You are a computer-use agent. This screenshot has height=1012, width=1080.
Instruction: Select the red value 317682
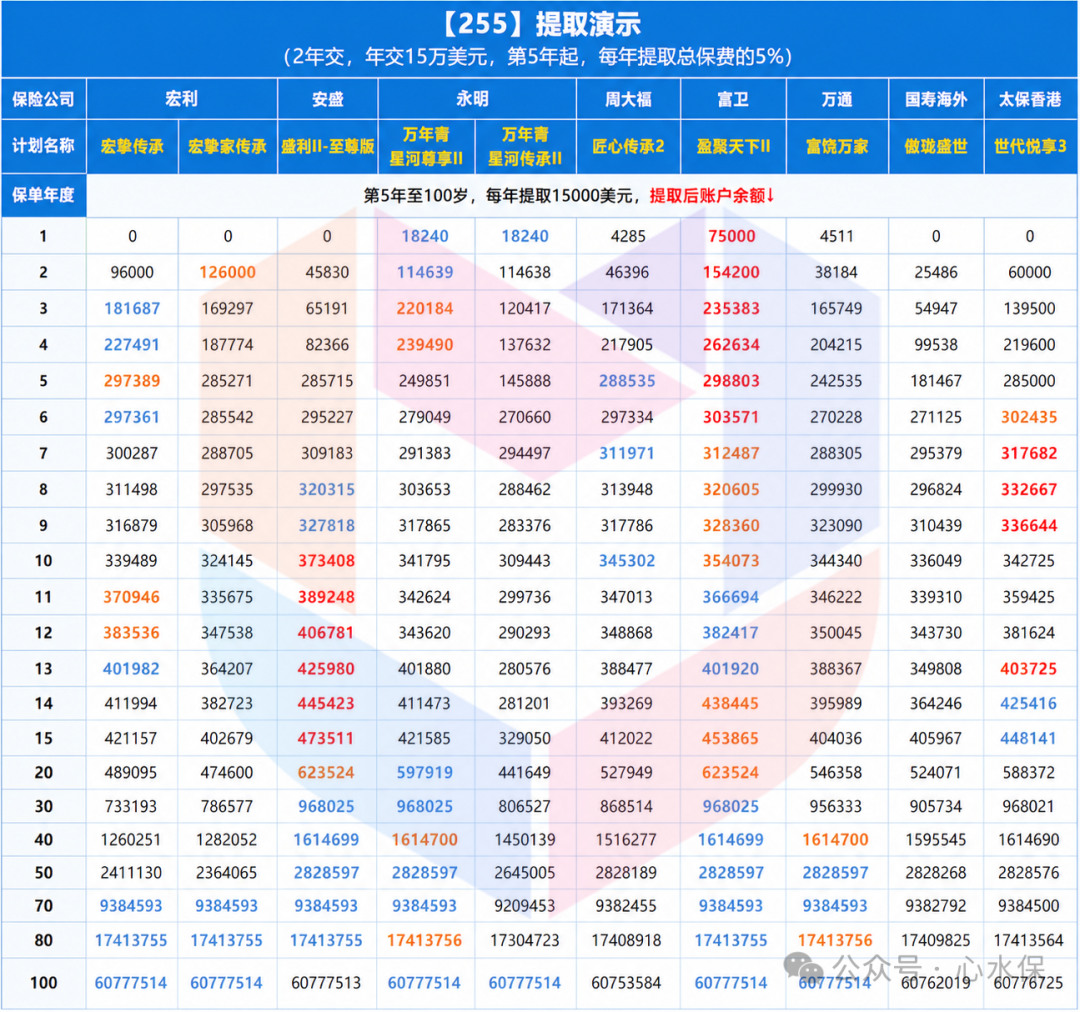click(1029, 453)
